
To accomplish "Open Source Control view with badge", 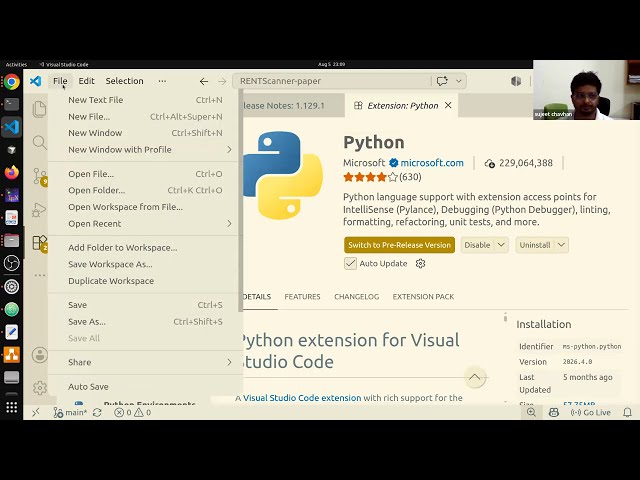I will [x=40, y=176].
